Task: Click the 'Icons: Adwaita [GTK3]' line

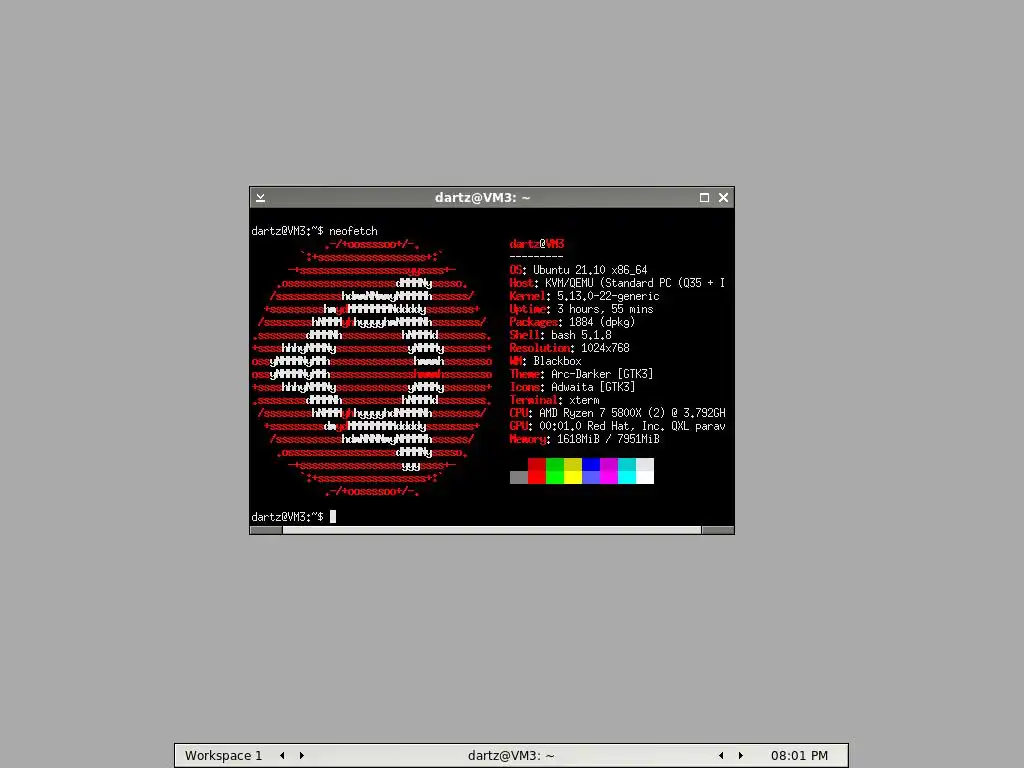Action: (x=572, y=387)
